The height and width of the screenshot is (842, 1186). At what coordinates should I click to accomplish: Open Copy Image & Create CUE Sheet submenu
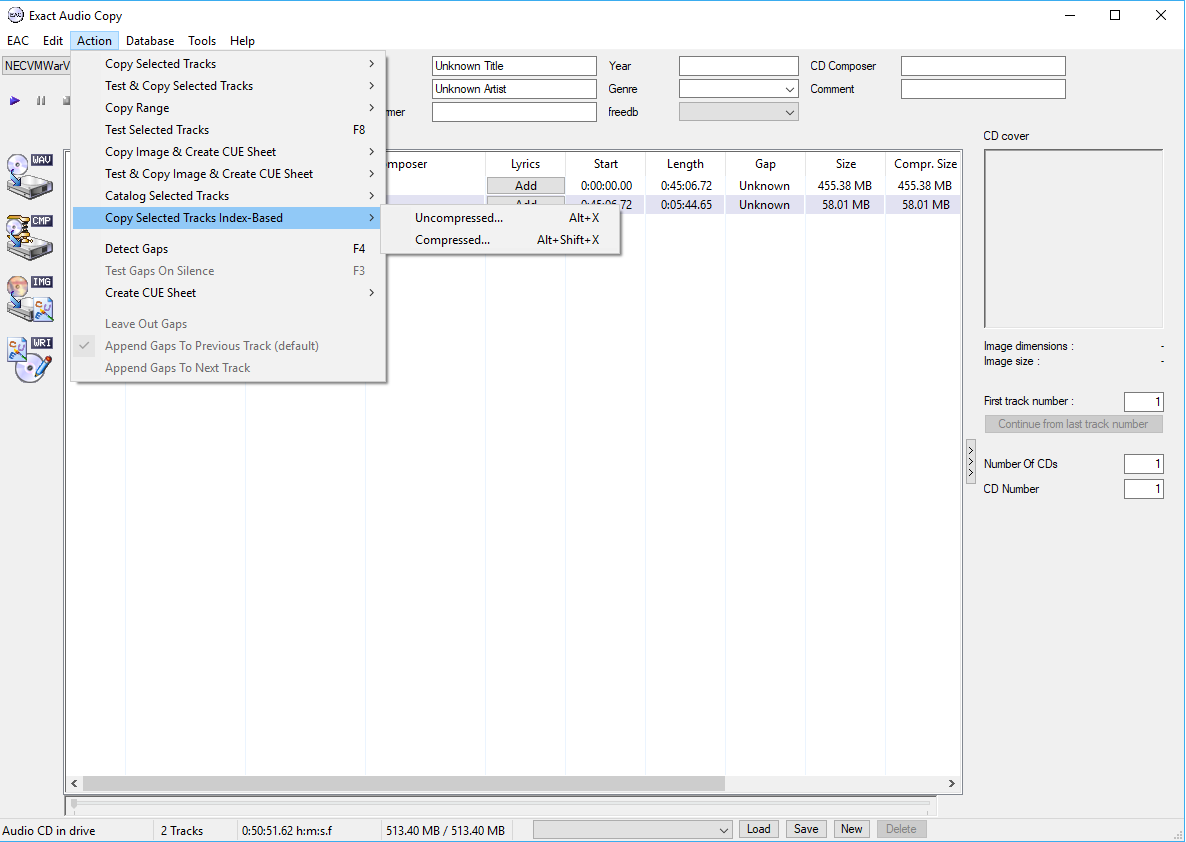(229, 151)
